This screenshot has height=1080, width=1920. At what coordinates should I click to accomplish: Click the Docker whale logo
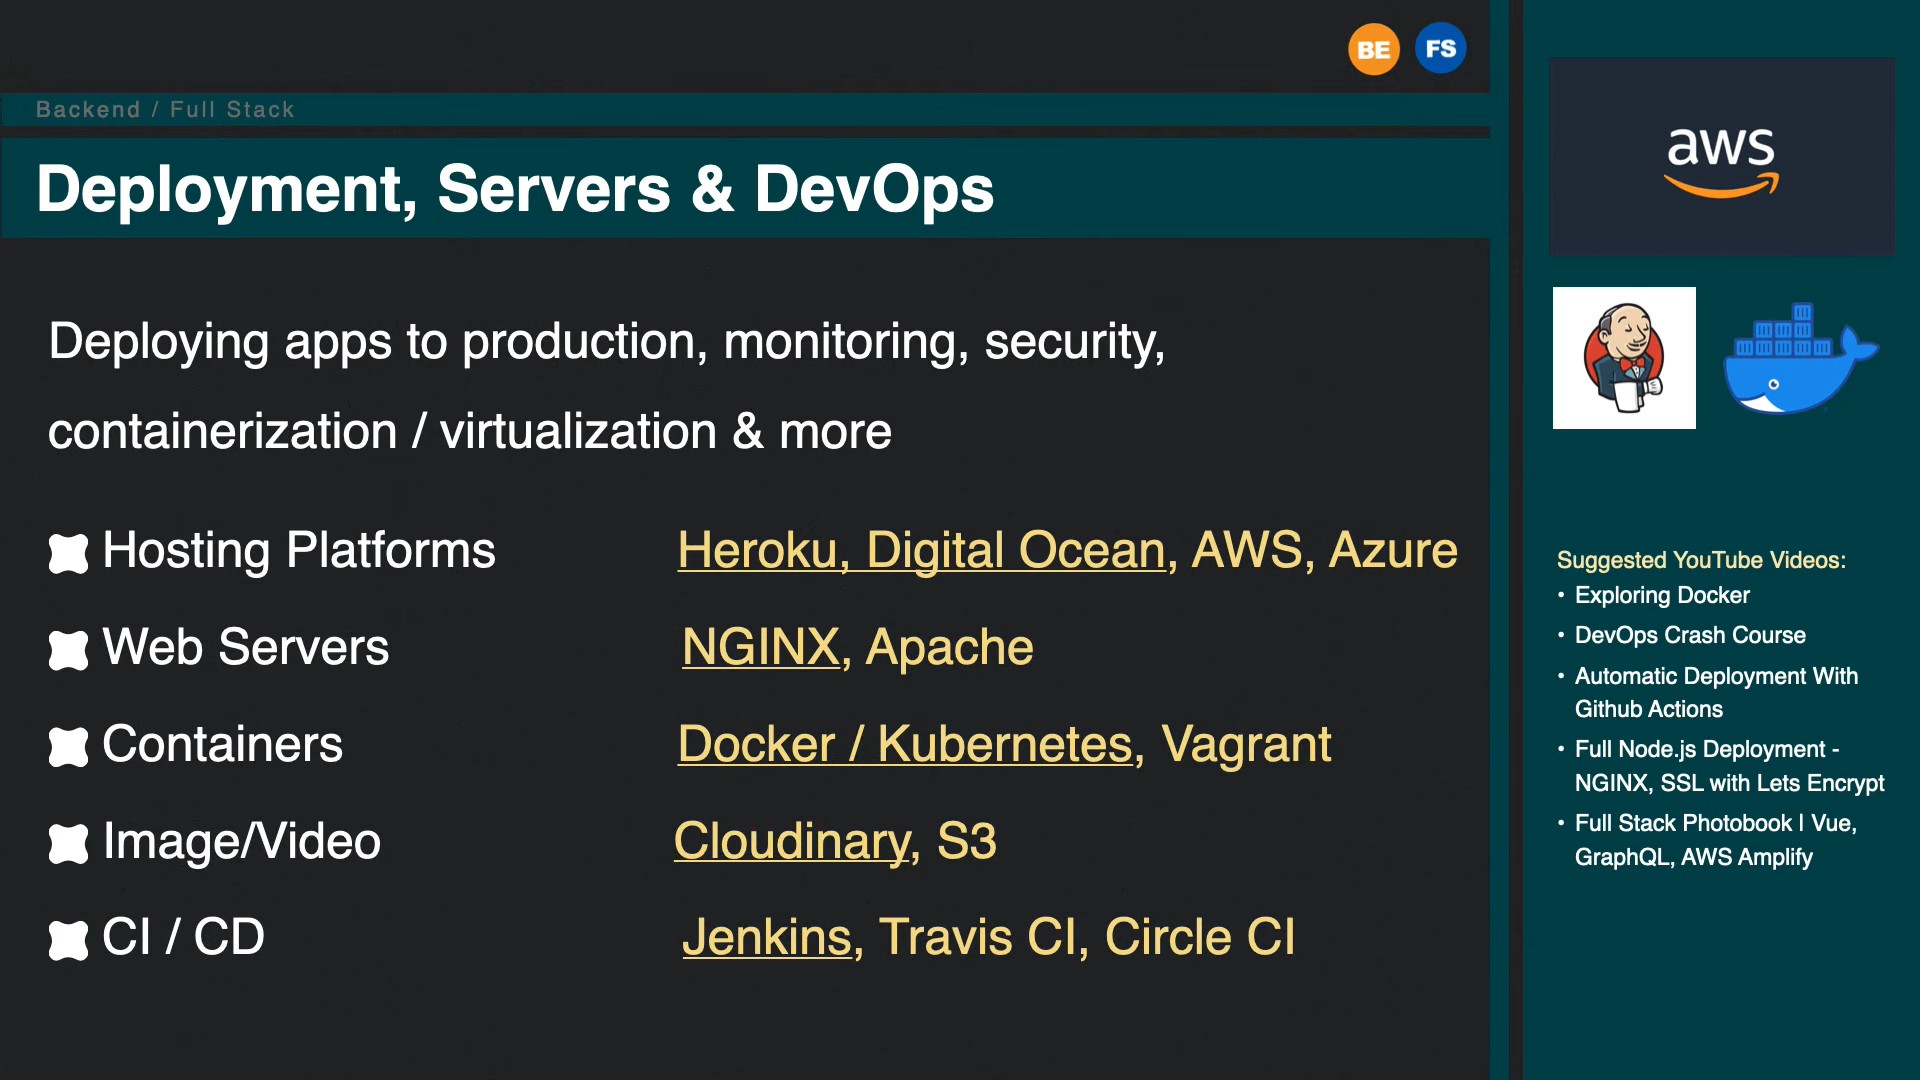[1799, 360]
